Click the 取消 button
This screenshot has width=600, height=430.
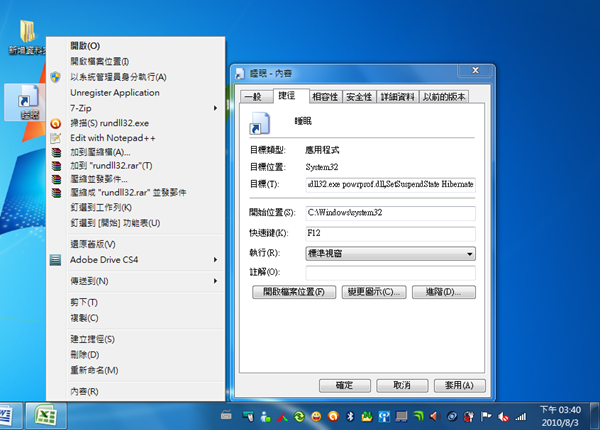click(x=402, y=386)
